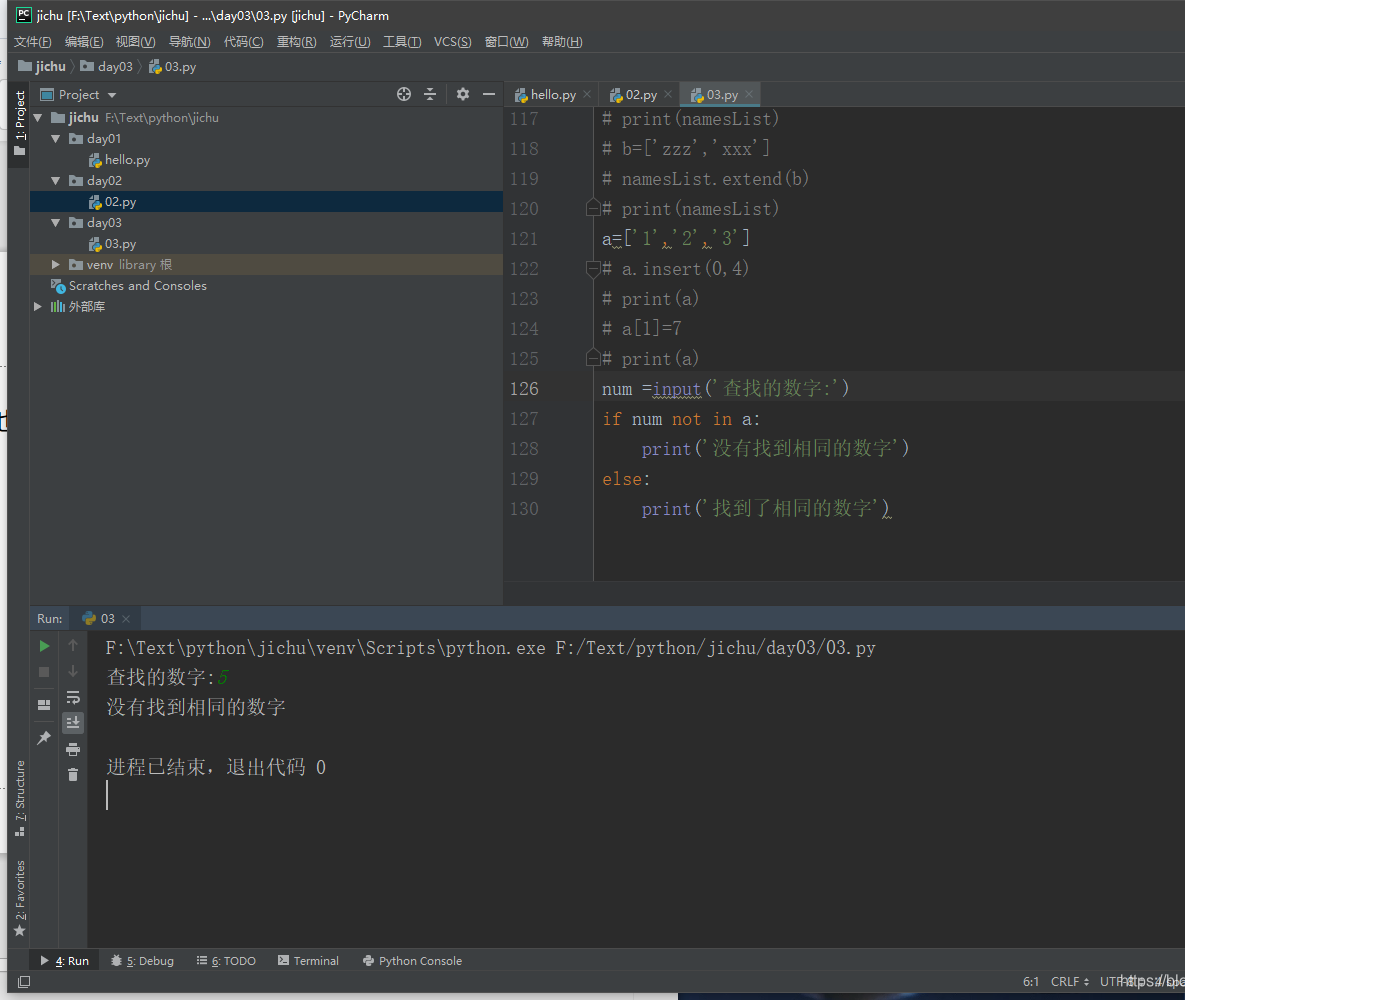
Task: Open the 工具(T) menu
Action: pyautogui.click(x=402, y=42)
